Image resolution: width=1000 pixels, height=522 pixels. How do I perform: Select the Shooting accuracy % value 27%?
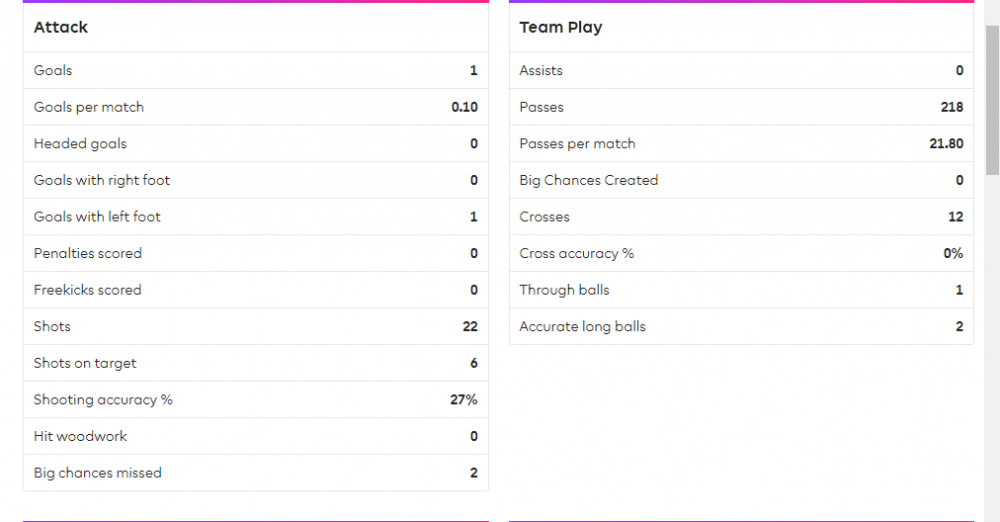click(x=463, y=400)
